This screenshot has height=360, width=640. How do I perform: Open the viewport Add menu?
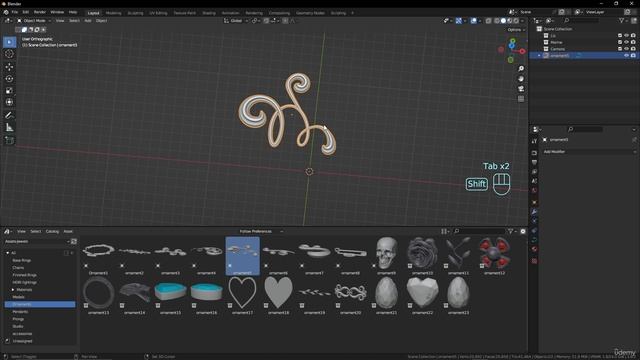tap(88, 21)
